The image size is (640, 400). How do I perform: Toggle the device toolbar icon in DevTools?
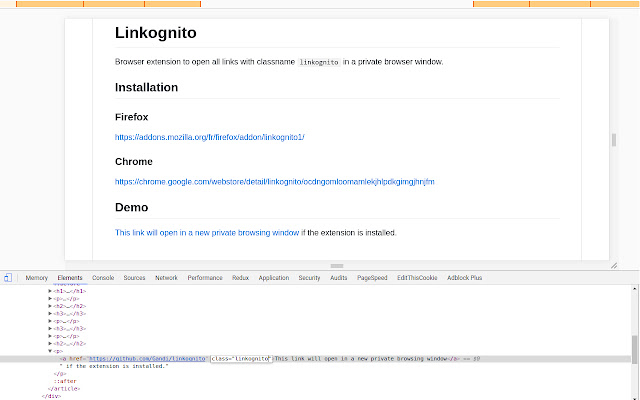point(8,278)
